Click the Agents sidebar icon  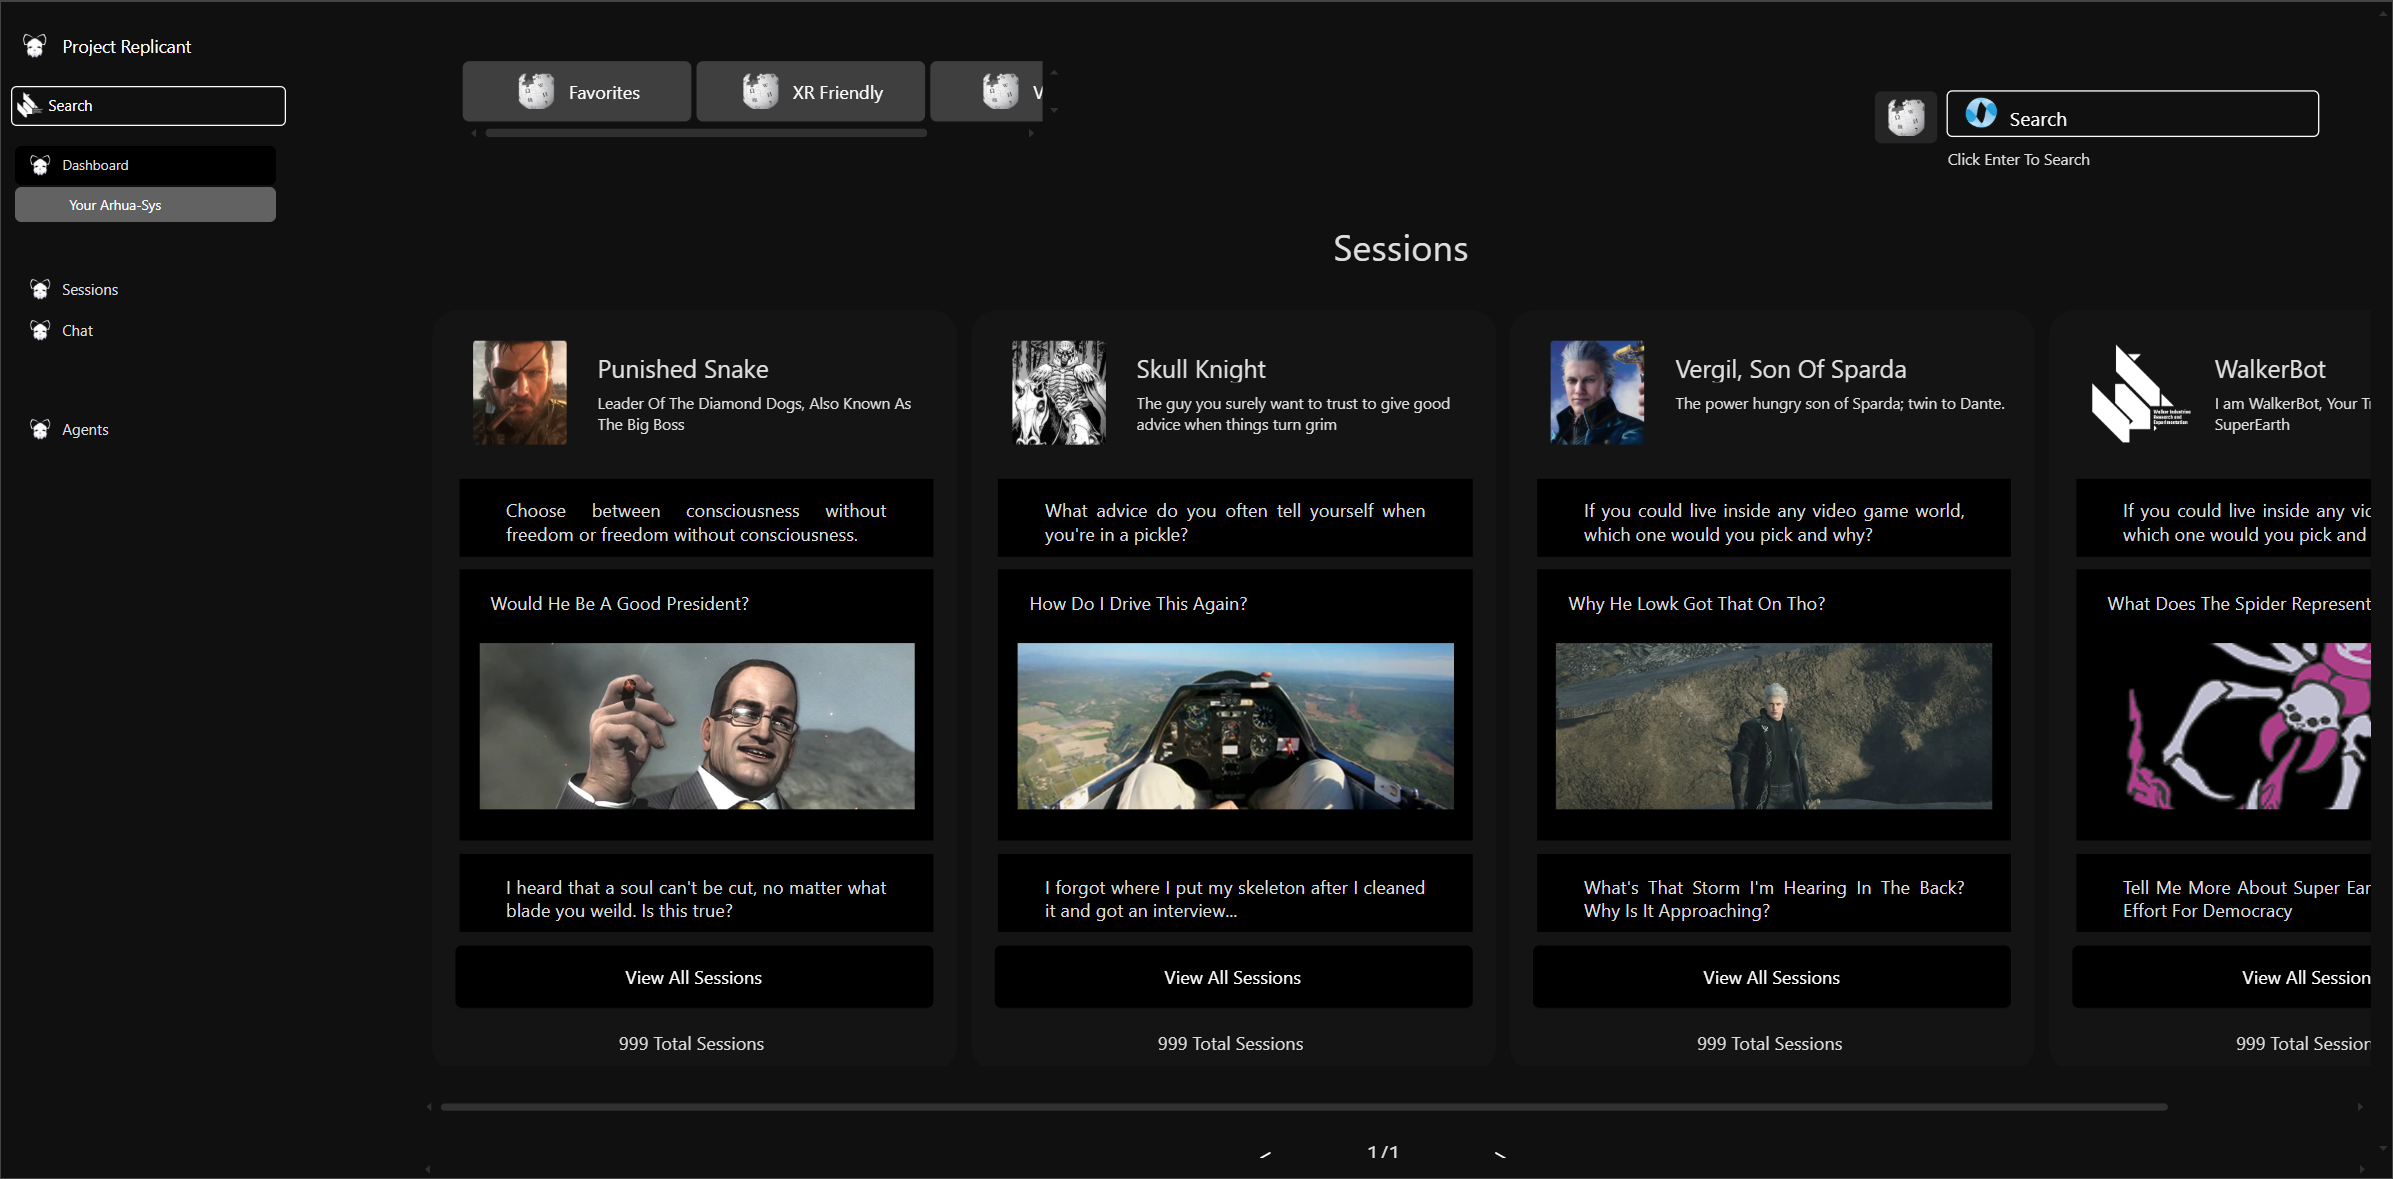[40, 429]
